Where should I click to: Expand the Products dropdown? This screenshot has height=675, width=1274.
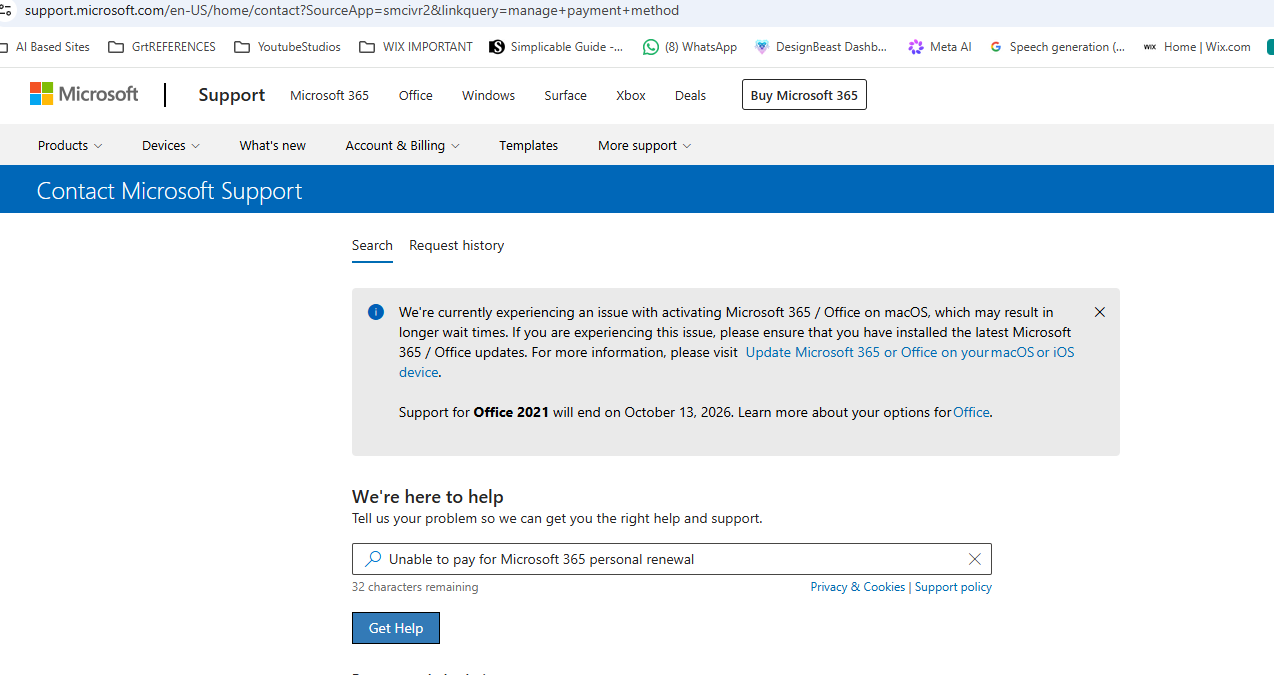(70, 145)
